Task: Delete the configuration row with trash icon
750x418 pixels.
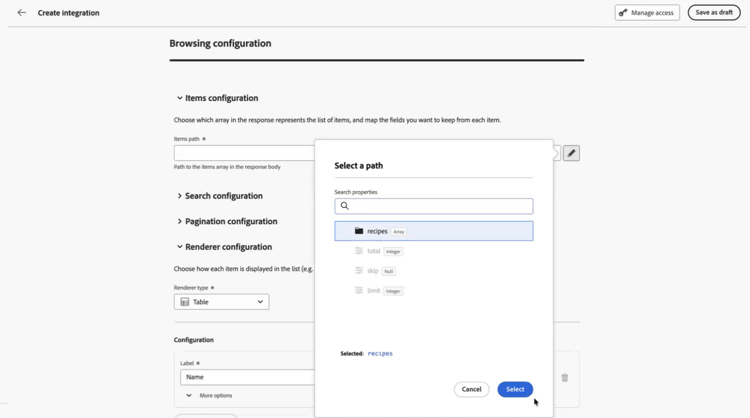Action: [x=564, y=378]
